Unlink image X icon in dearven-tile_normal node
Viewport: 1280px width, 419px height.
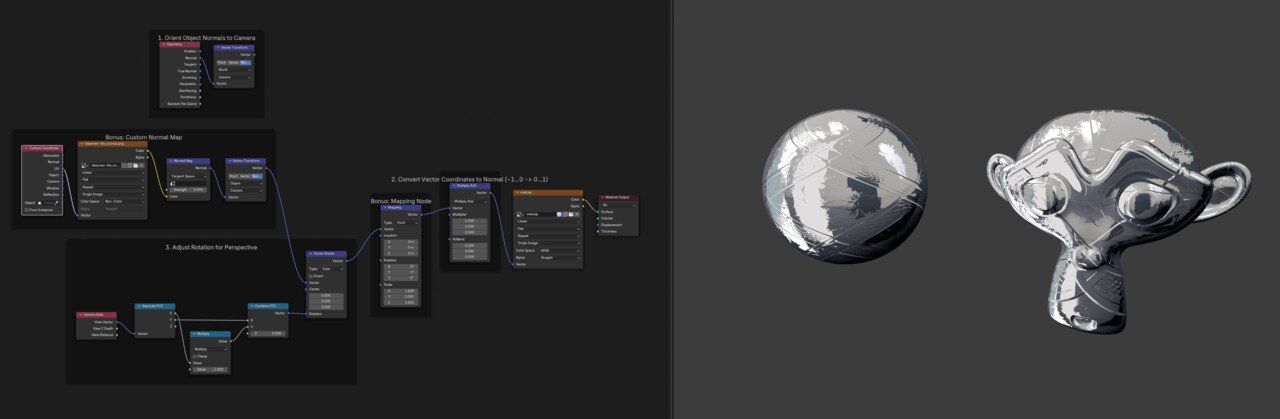pos(142,165)
